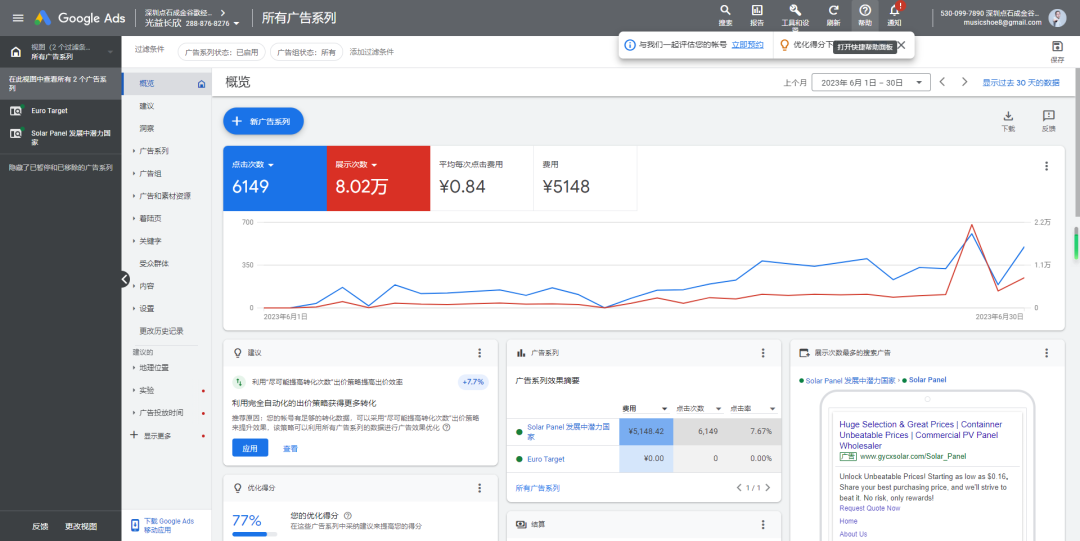The image size is (1080, 541).
Task: Go to previous date range arrow
Action: click(942, 82)
